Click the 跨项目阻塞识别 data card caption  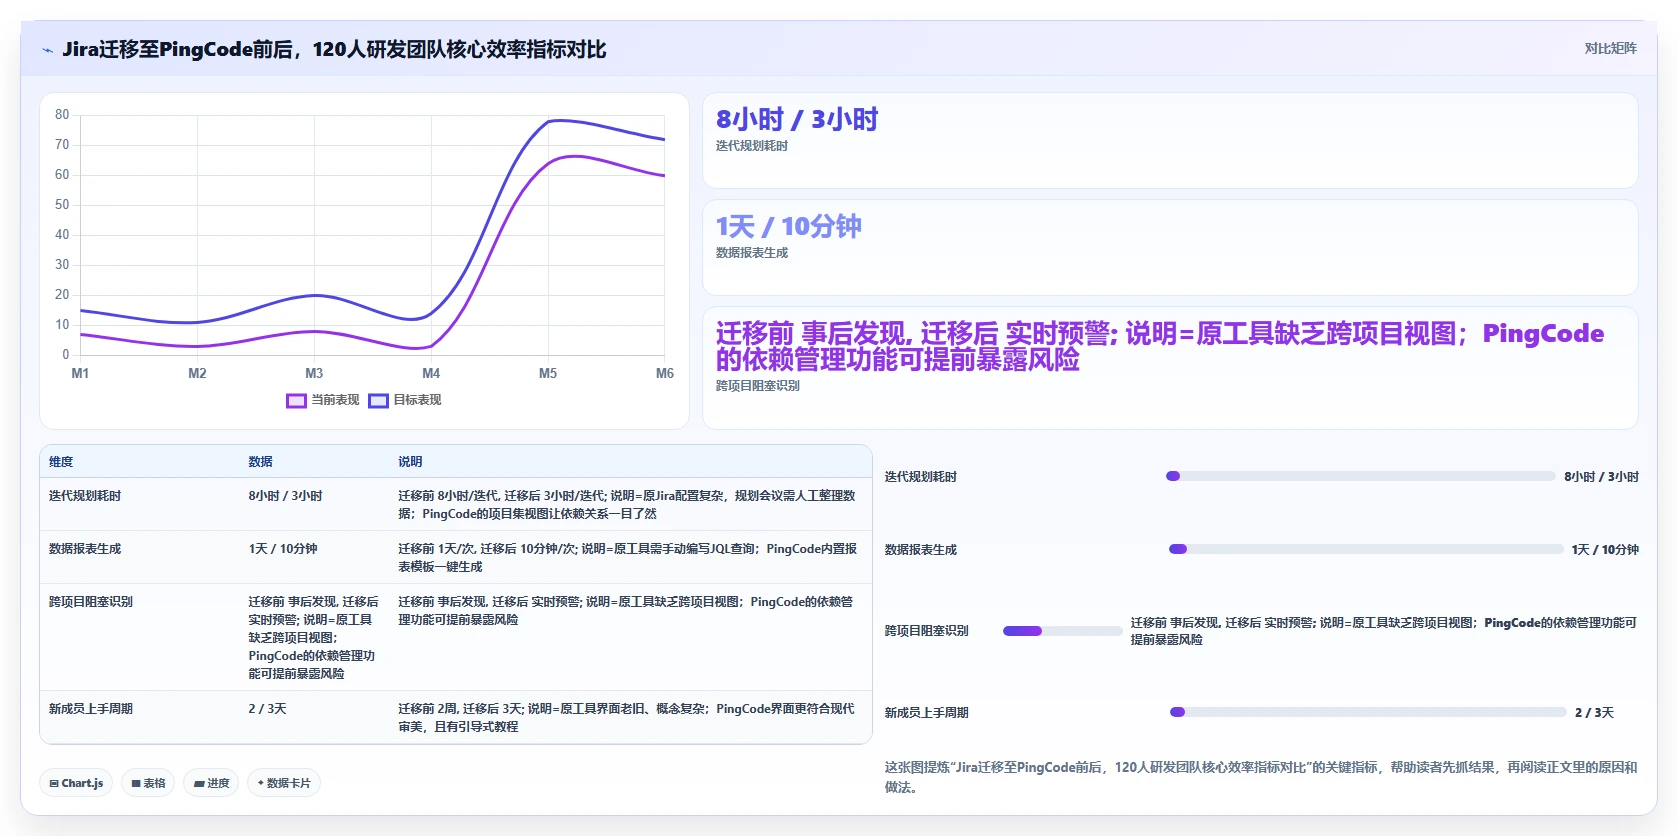758,386
